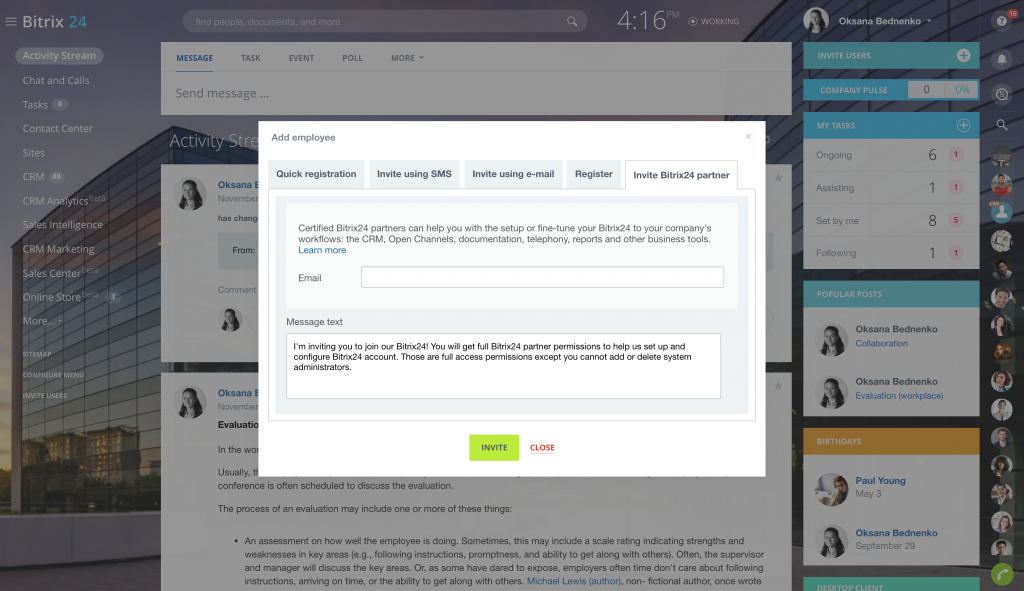Click the Company Pulse 0% indicator
This screenshot has height=591, width=1024.
[961, 90]
